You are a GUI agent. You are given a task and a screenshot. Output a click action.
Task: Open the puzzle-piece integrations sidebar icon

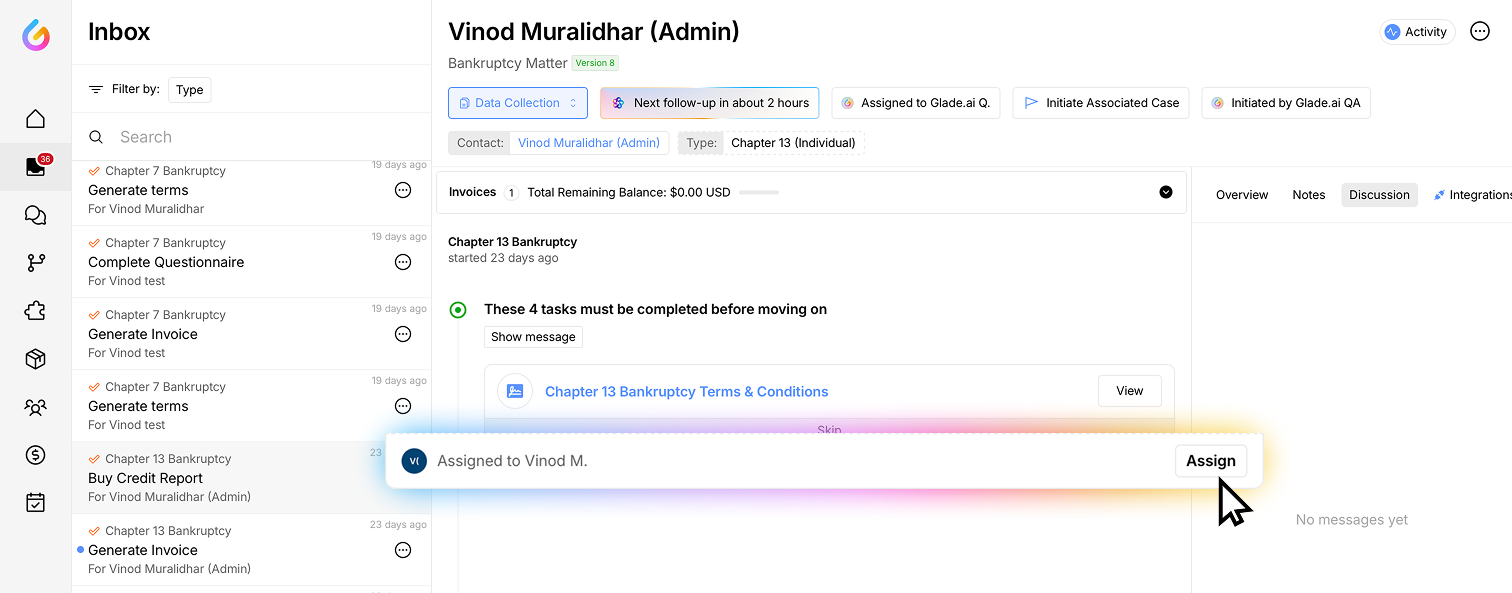tap(36, 311)
